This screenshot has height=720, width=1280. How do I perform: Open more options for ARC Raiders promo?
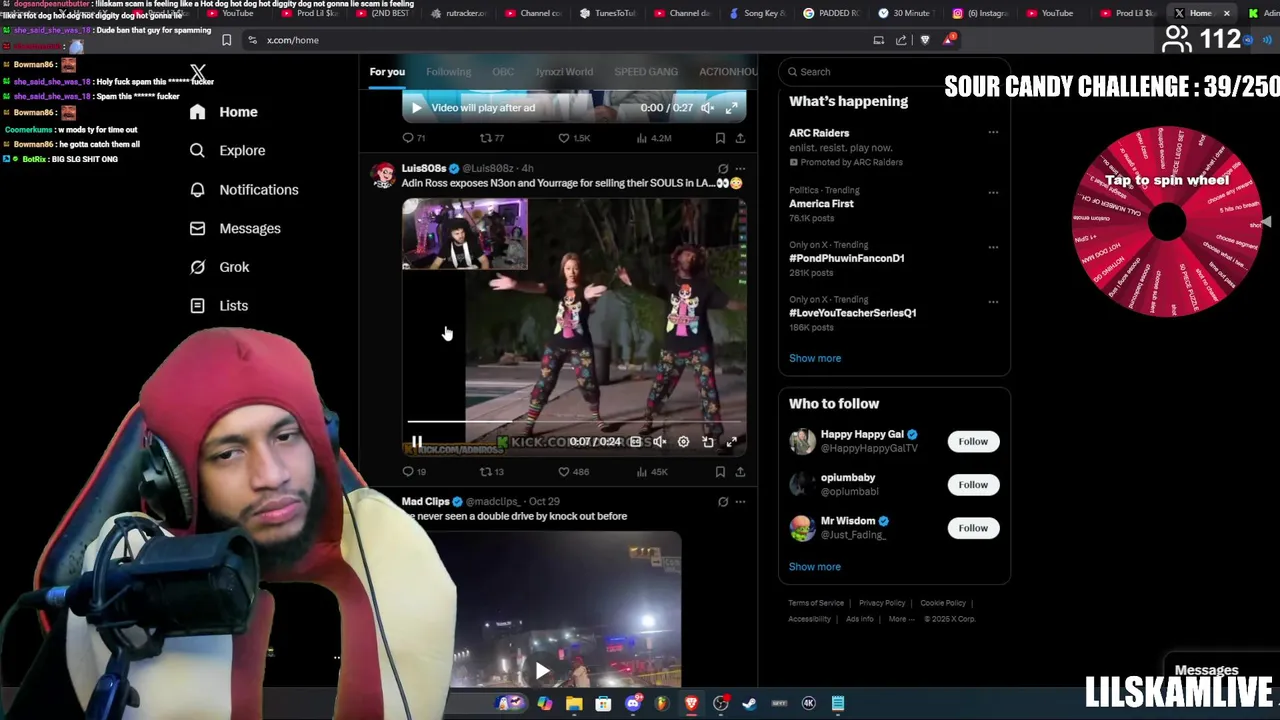pyautogui.click(x=993, y=132)
